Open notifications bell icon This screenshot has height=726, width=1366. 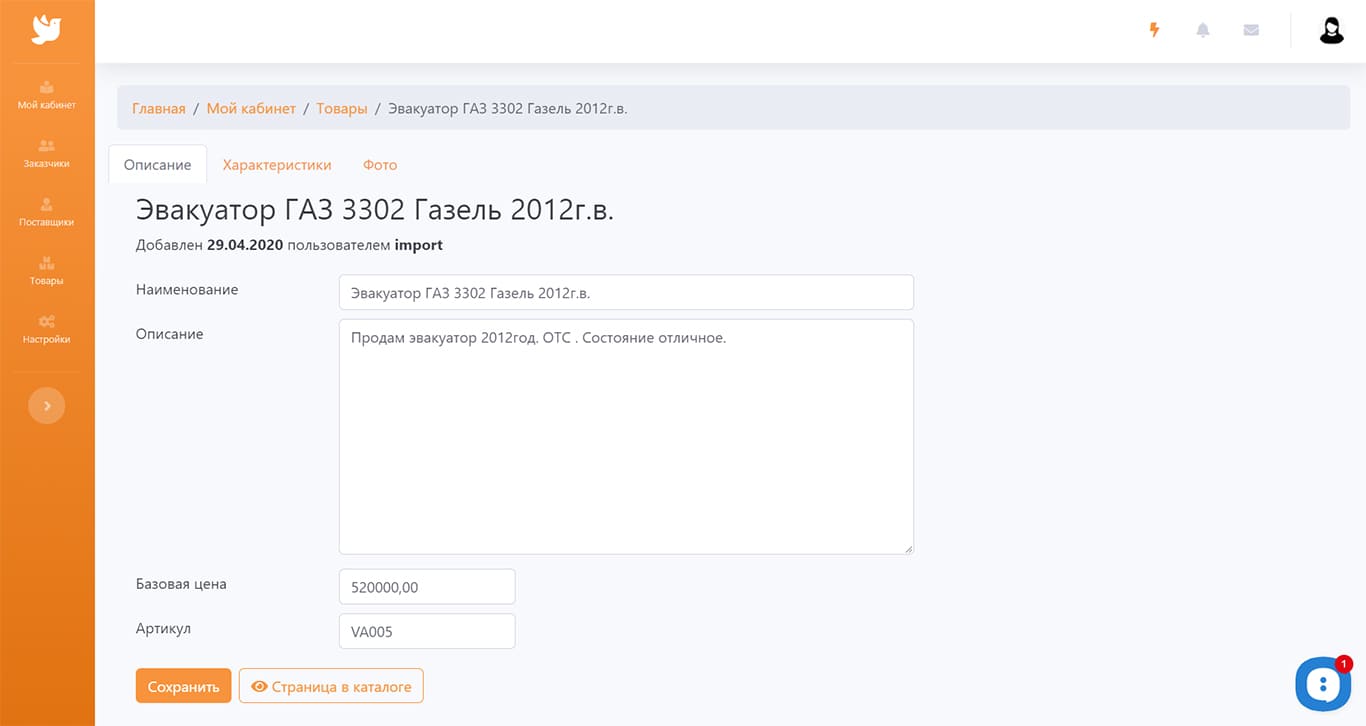[x=1203, y=30]
